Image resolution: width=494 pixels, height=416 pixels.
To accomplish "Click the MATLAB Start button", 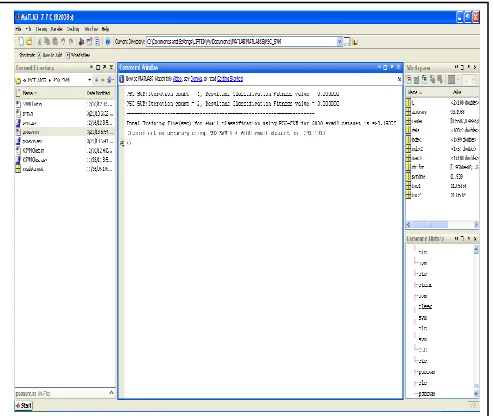I will [24, 405].
